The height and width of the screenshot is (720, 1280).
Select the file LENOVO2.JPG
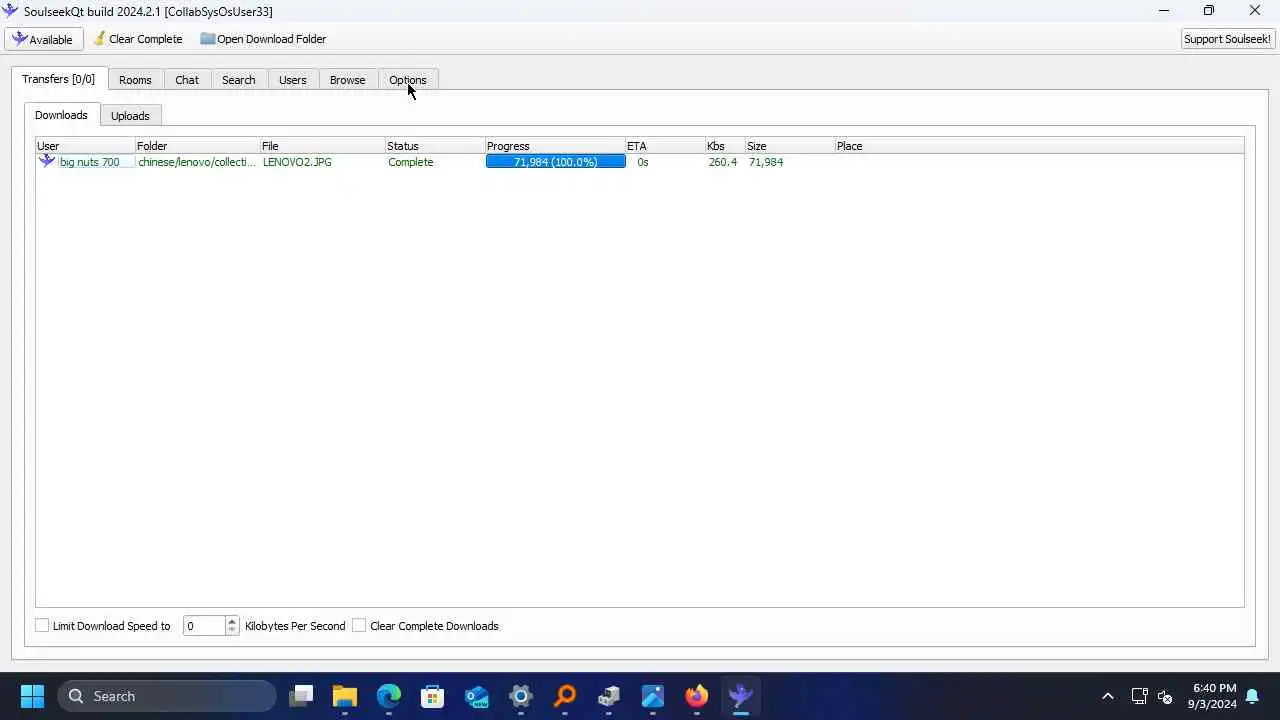[297, 162]
